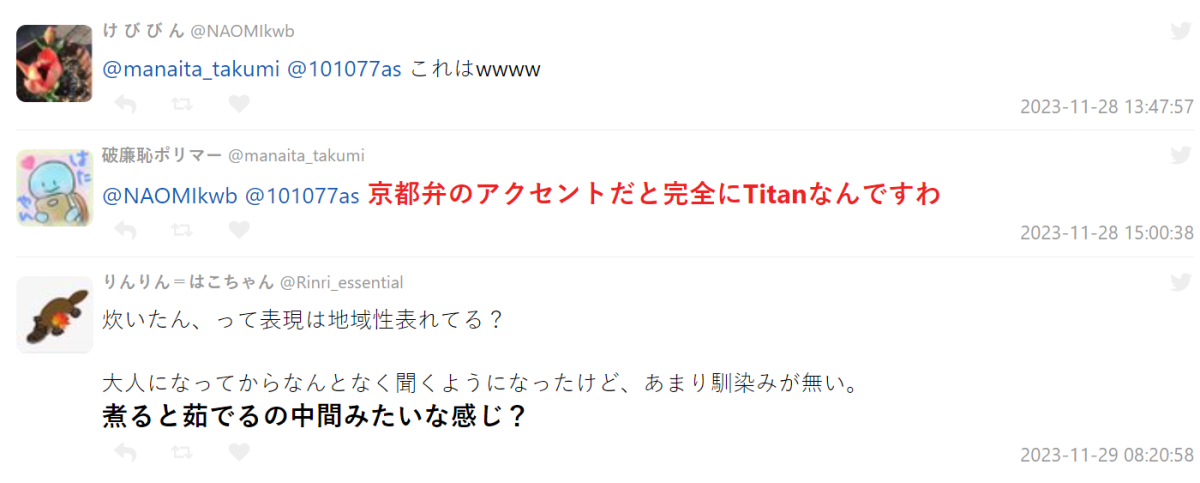Visit @NAOMIkwb mention in second tweet
The height and width of the screenshot is (483, 1200).
[x=170, y=195]
